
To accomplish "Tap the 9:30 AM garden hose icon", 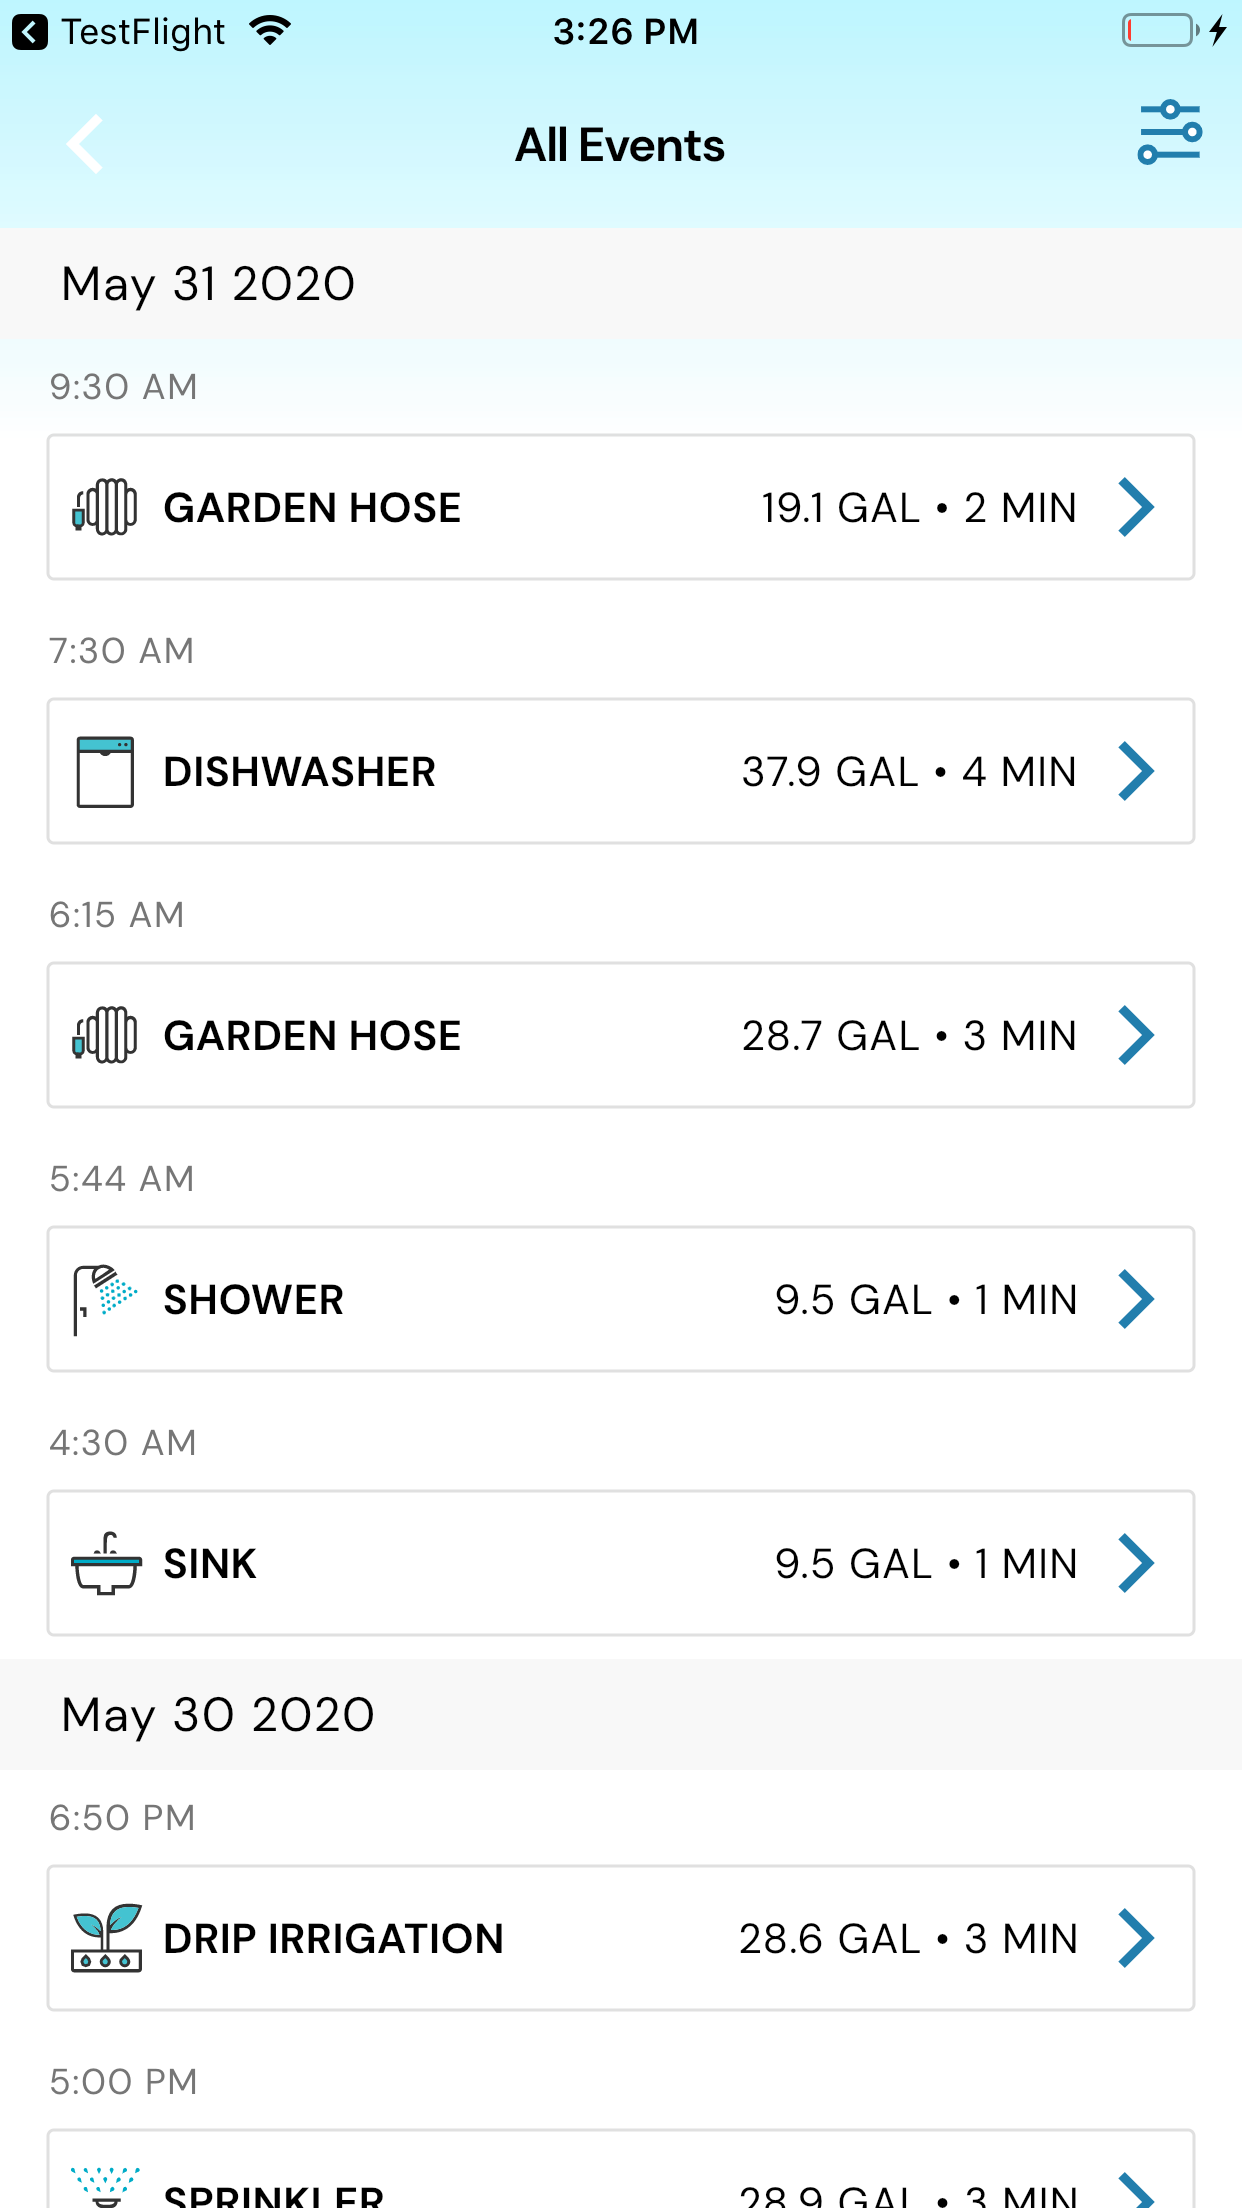I will point(105,507).
